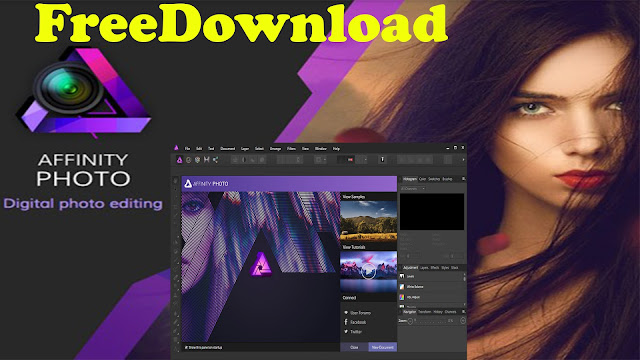Open the User Forums link
Image resolution: width=640 pixels, height=360 pixels.
point(361,313)
